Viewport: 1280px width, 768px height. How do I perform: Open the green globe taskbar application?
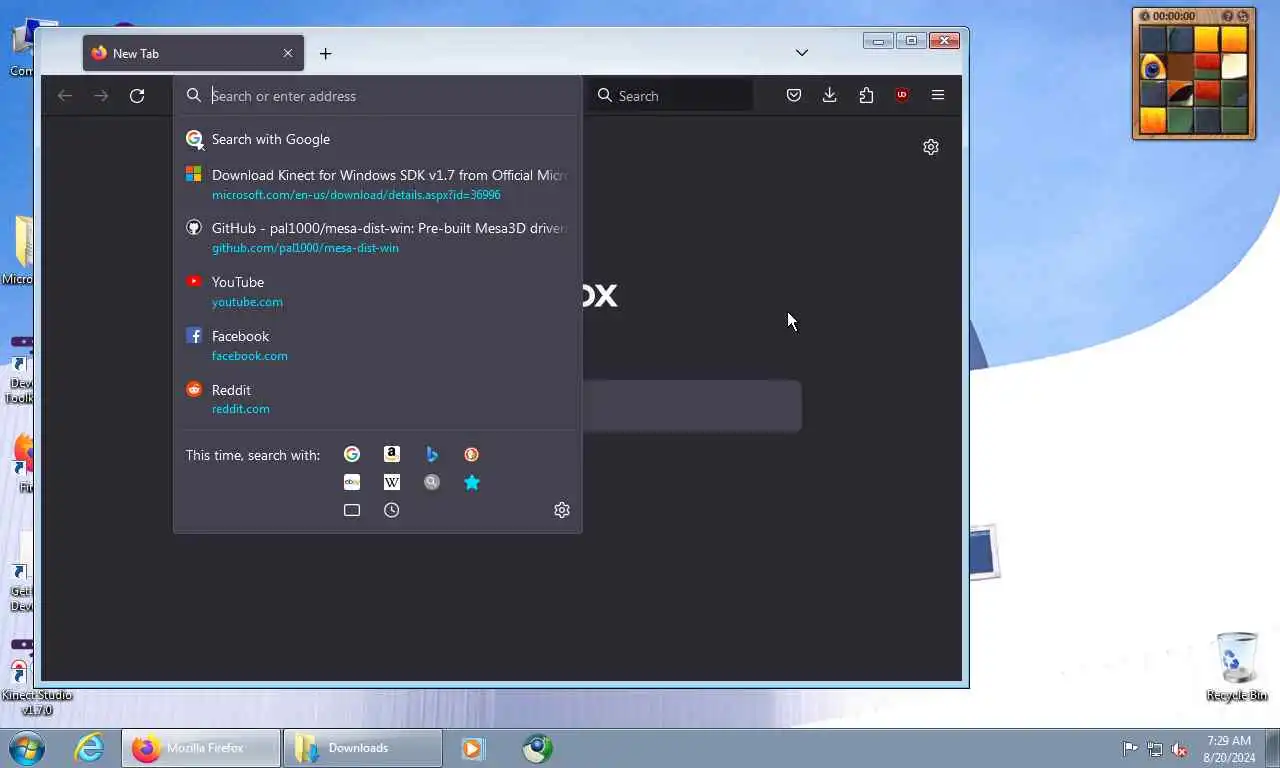tap(537, 748)
